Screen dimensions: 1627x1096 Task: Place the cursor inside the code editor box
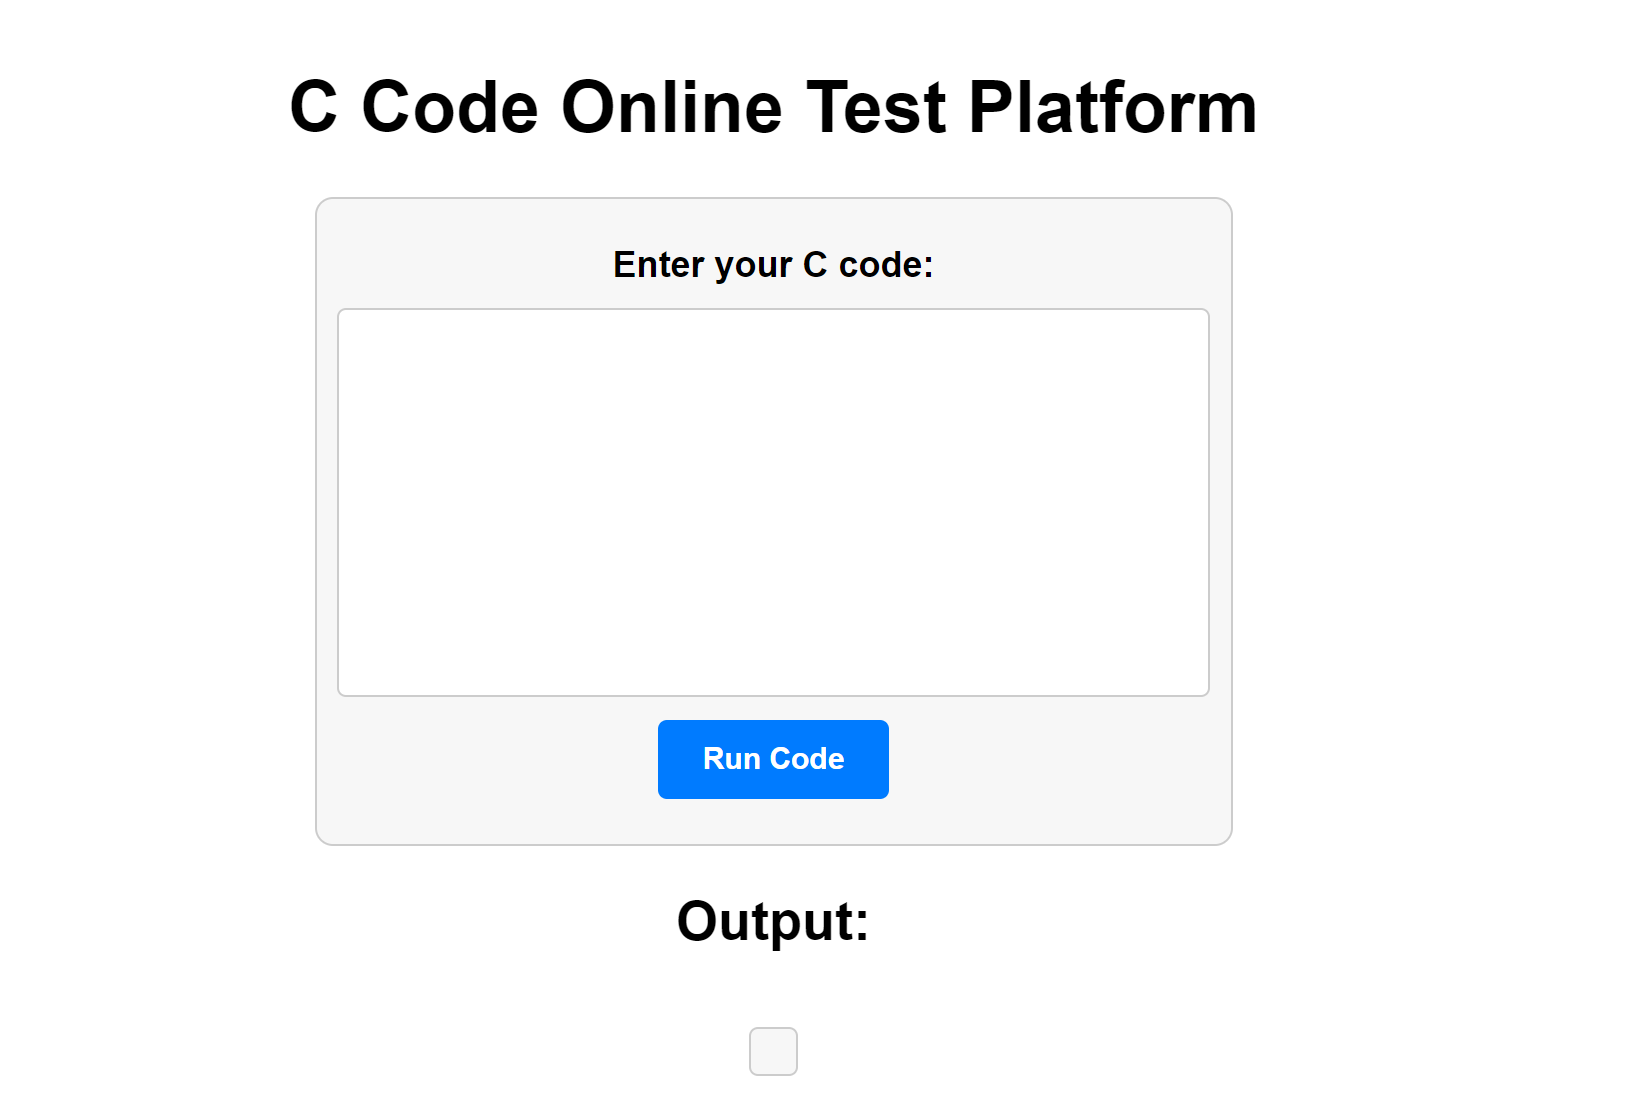coord(773,502)
